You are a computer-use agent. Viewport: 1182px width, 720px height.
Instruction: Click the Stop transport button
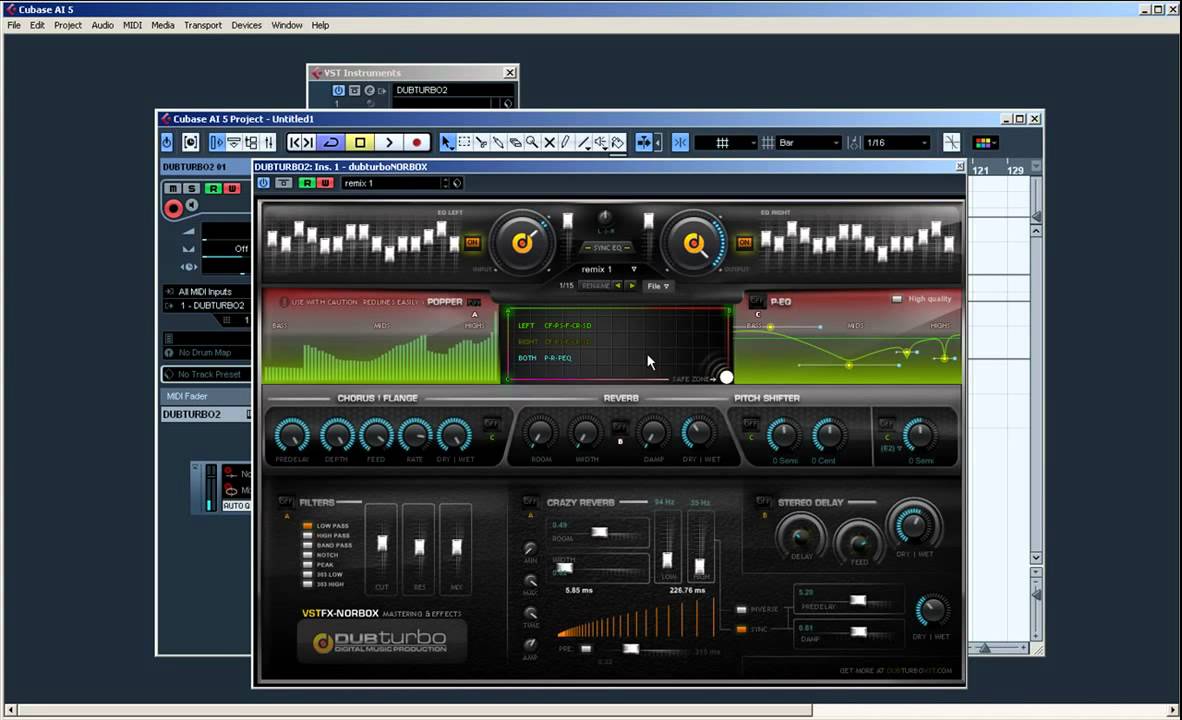(x=360, y=142)
